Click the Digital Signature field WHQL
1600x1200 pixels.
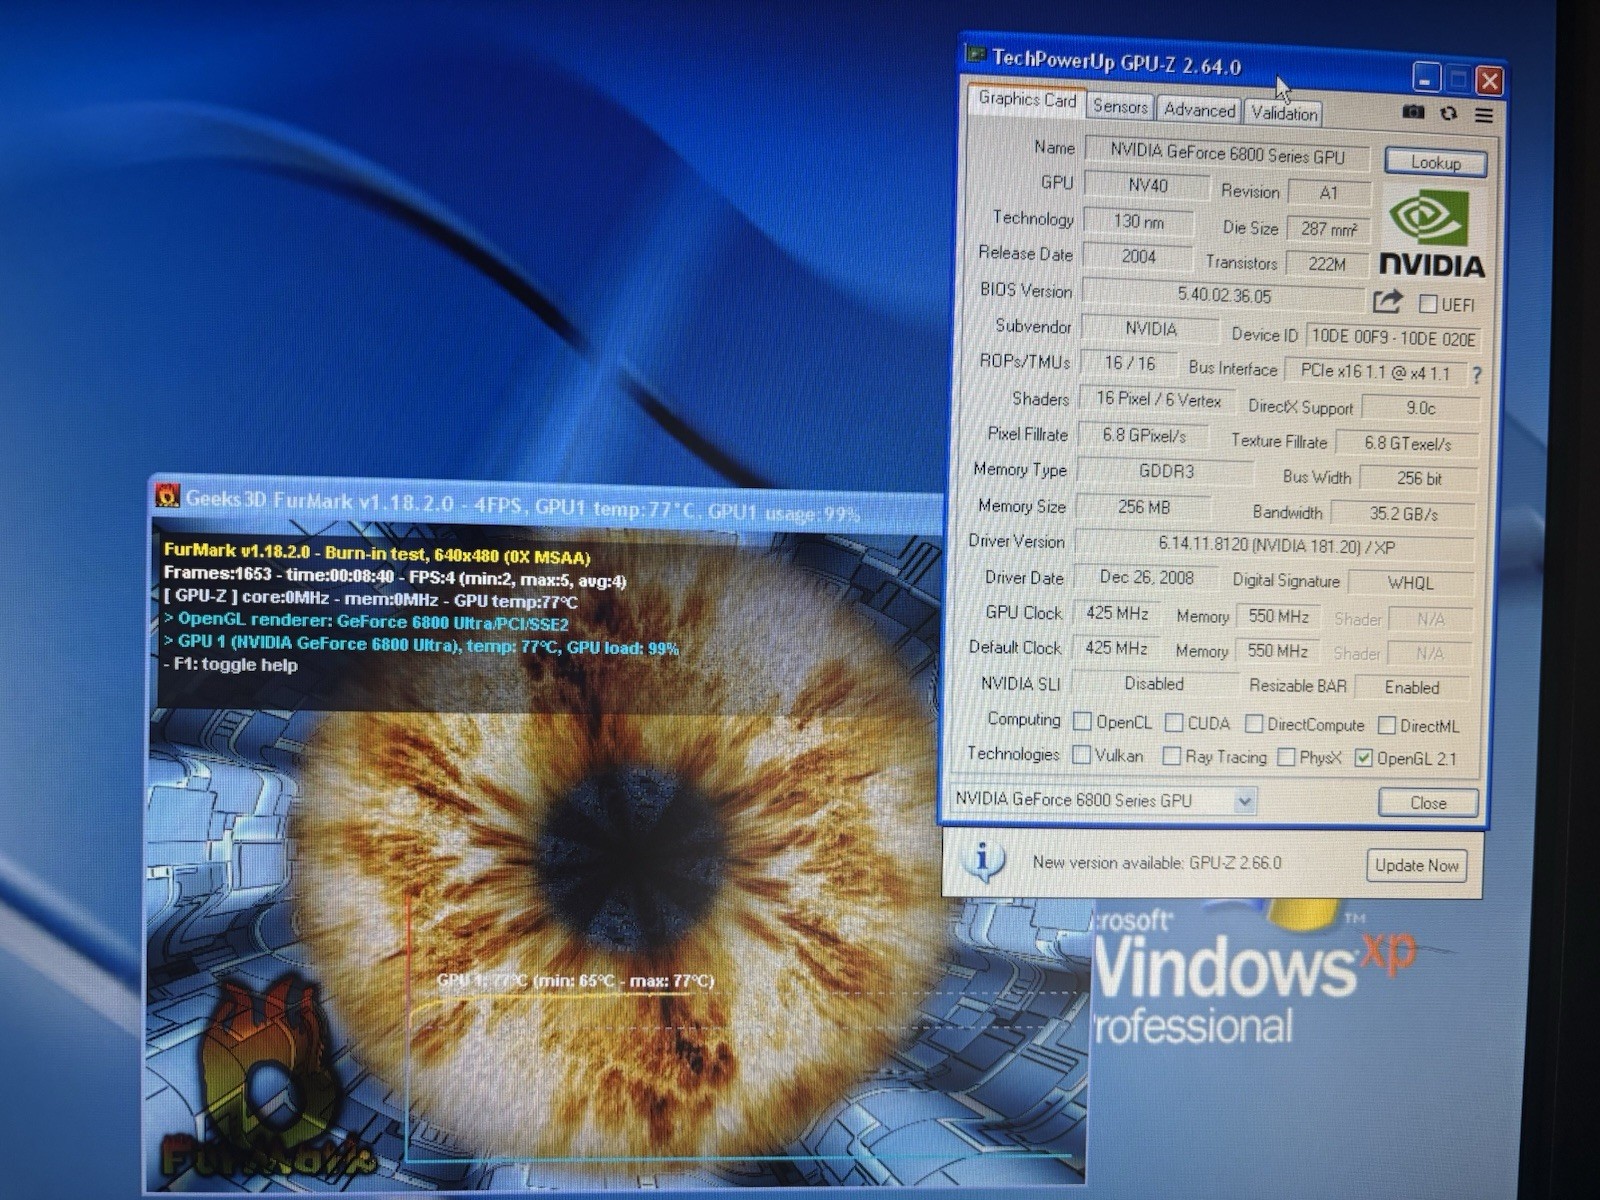[x=1410, y=583]
